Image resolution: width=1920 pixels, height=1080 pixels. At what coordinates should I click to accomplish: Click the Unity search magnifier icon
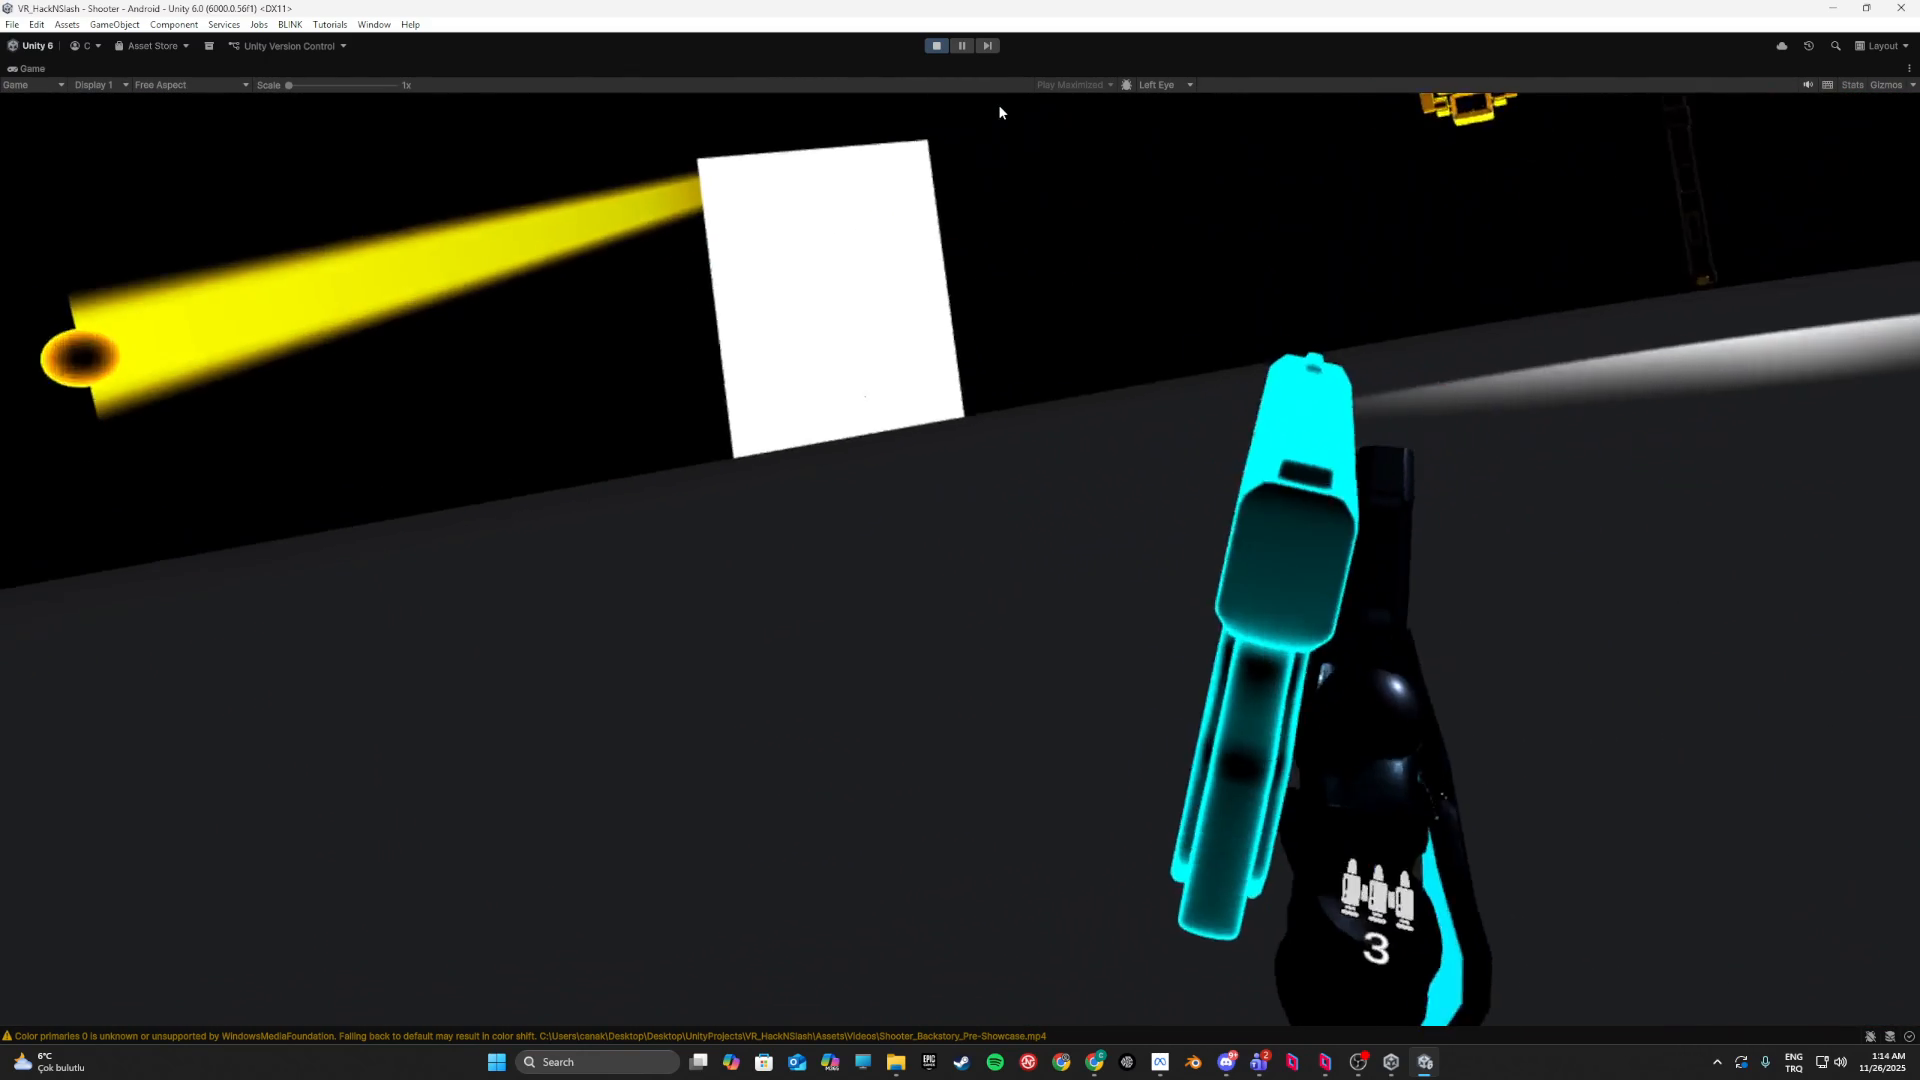point(1836,46)
